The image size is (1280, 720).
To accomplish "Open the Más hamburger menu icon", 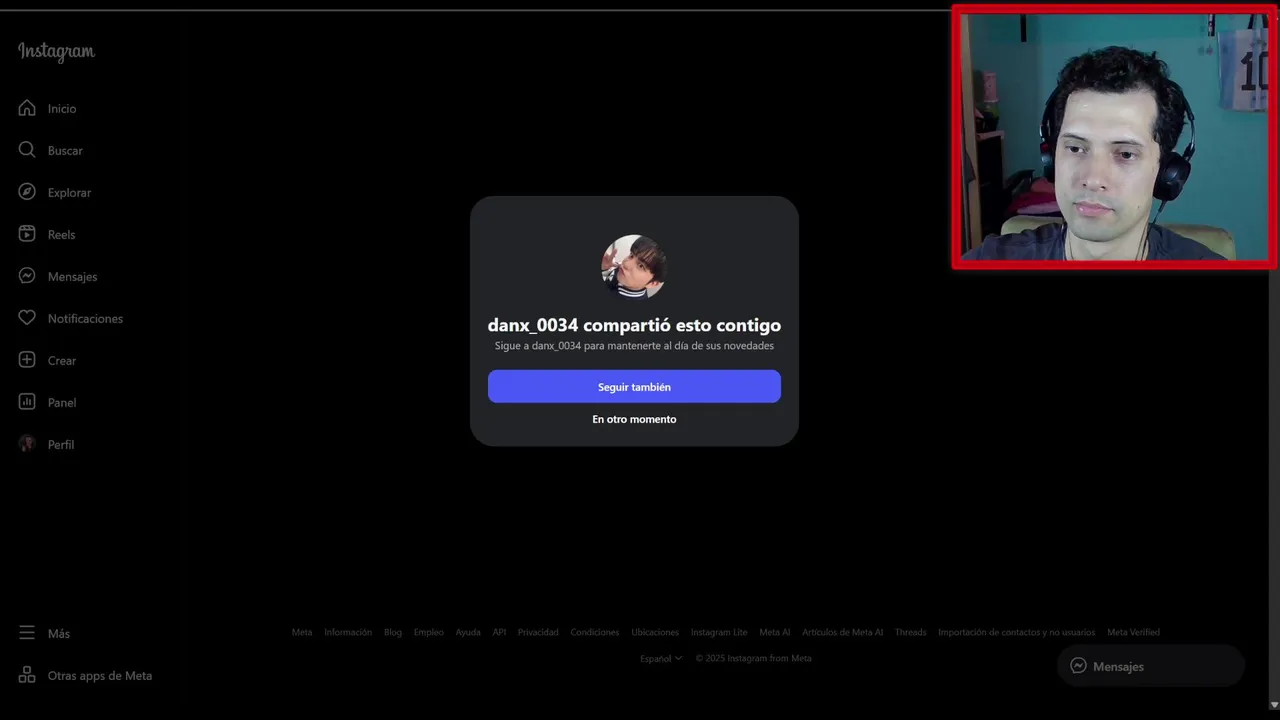I will point(27,633).
